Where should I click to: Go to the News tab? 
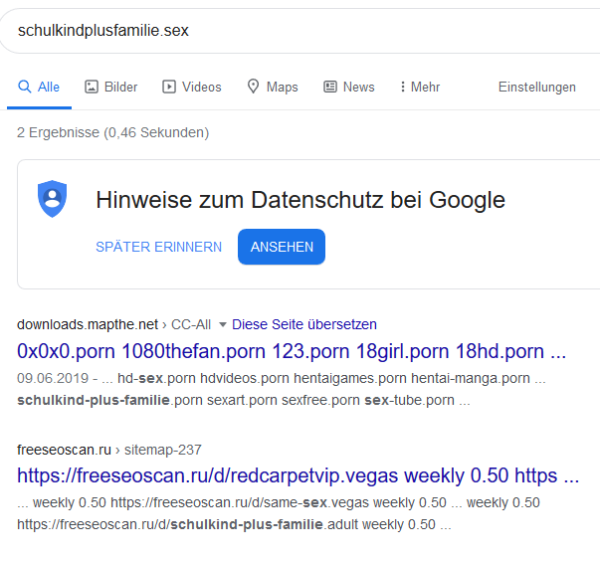[349, 87]
